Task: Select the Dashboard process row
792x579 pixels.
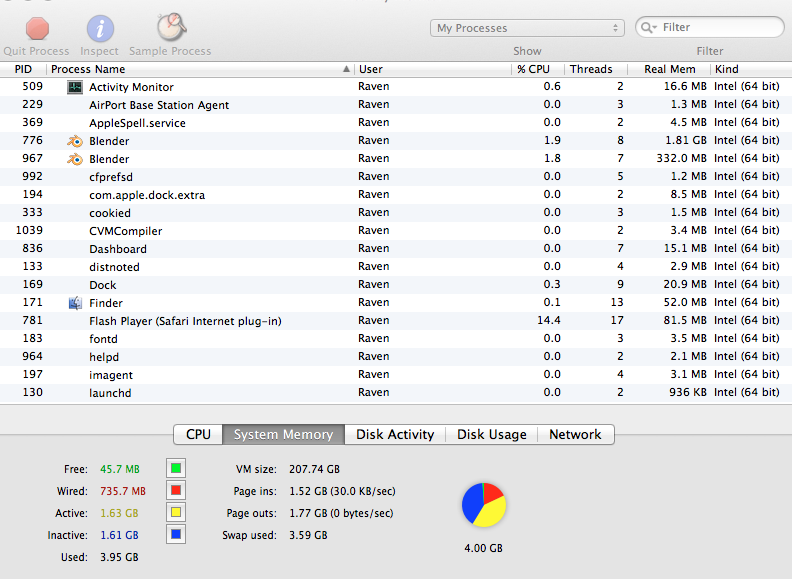Action: point(396,249)
